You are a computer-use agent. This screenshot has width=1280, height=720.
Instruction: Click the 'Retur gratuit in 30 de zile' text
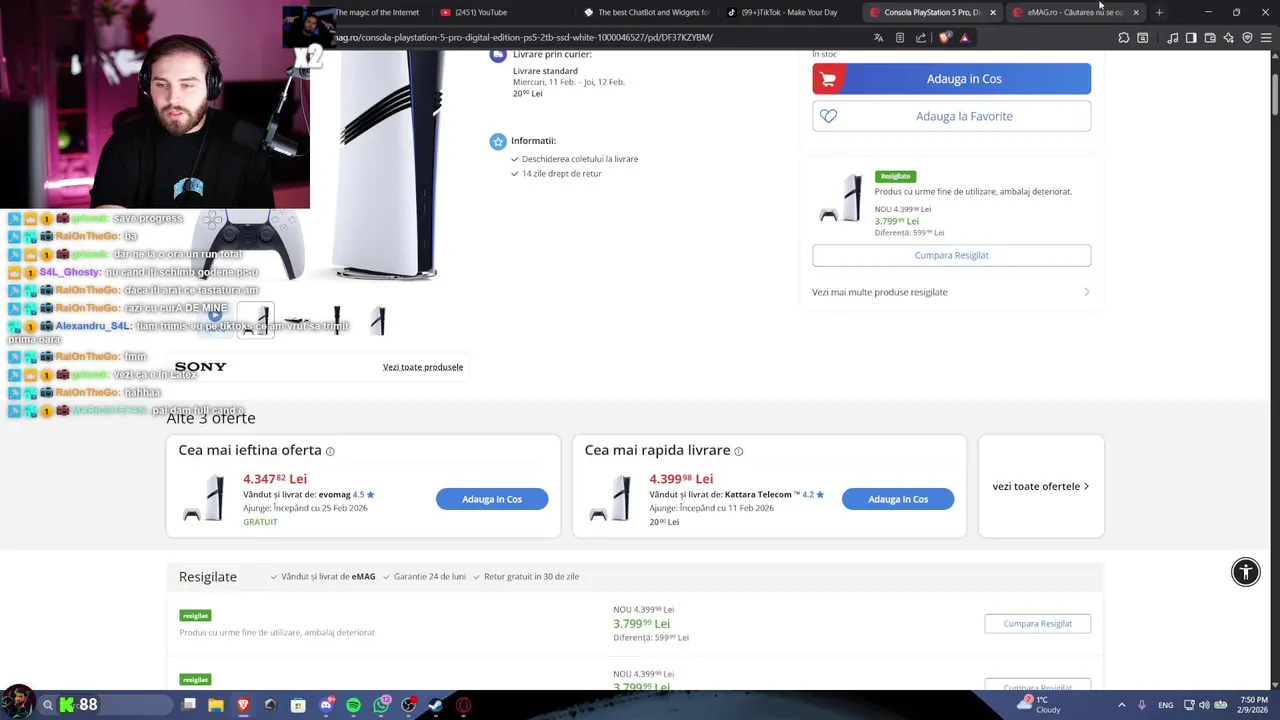(x=531, y=577)
